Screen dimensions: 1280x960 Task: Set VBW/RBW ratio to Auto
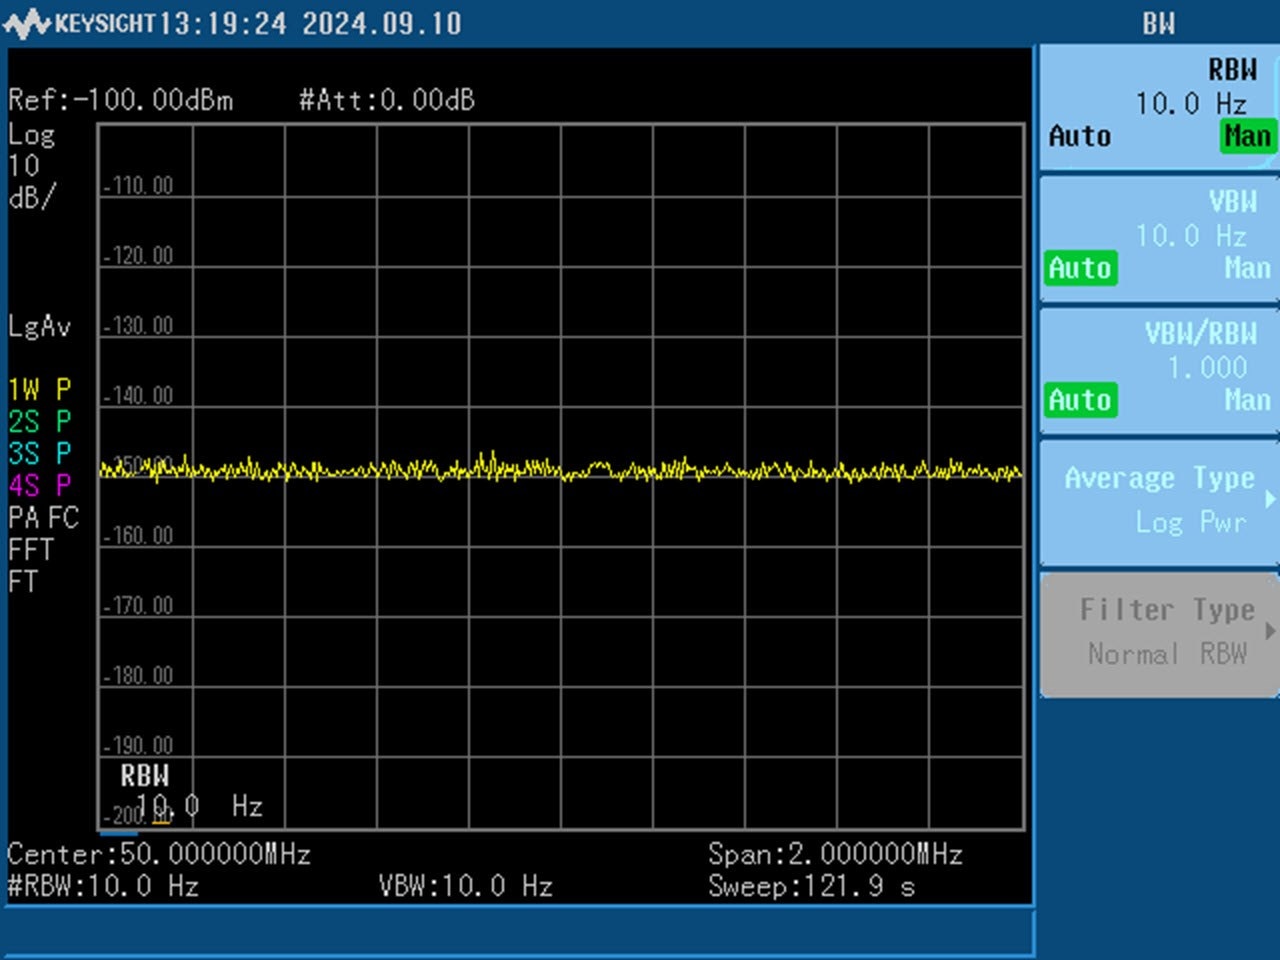(1080, 400)
